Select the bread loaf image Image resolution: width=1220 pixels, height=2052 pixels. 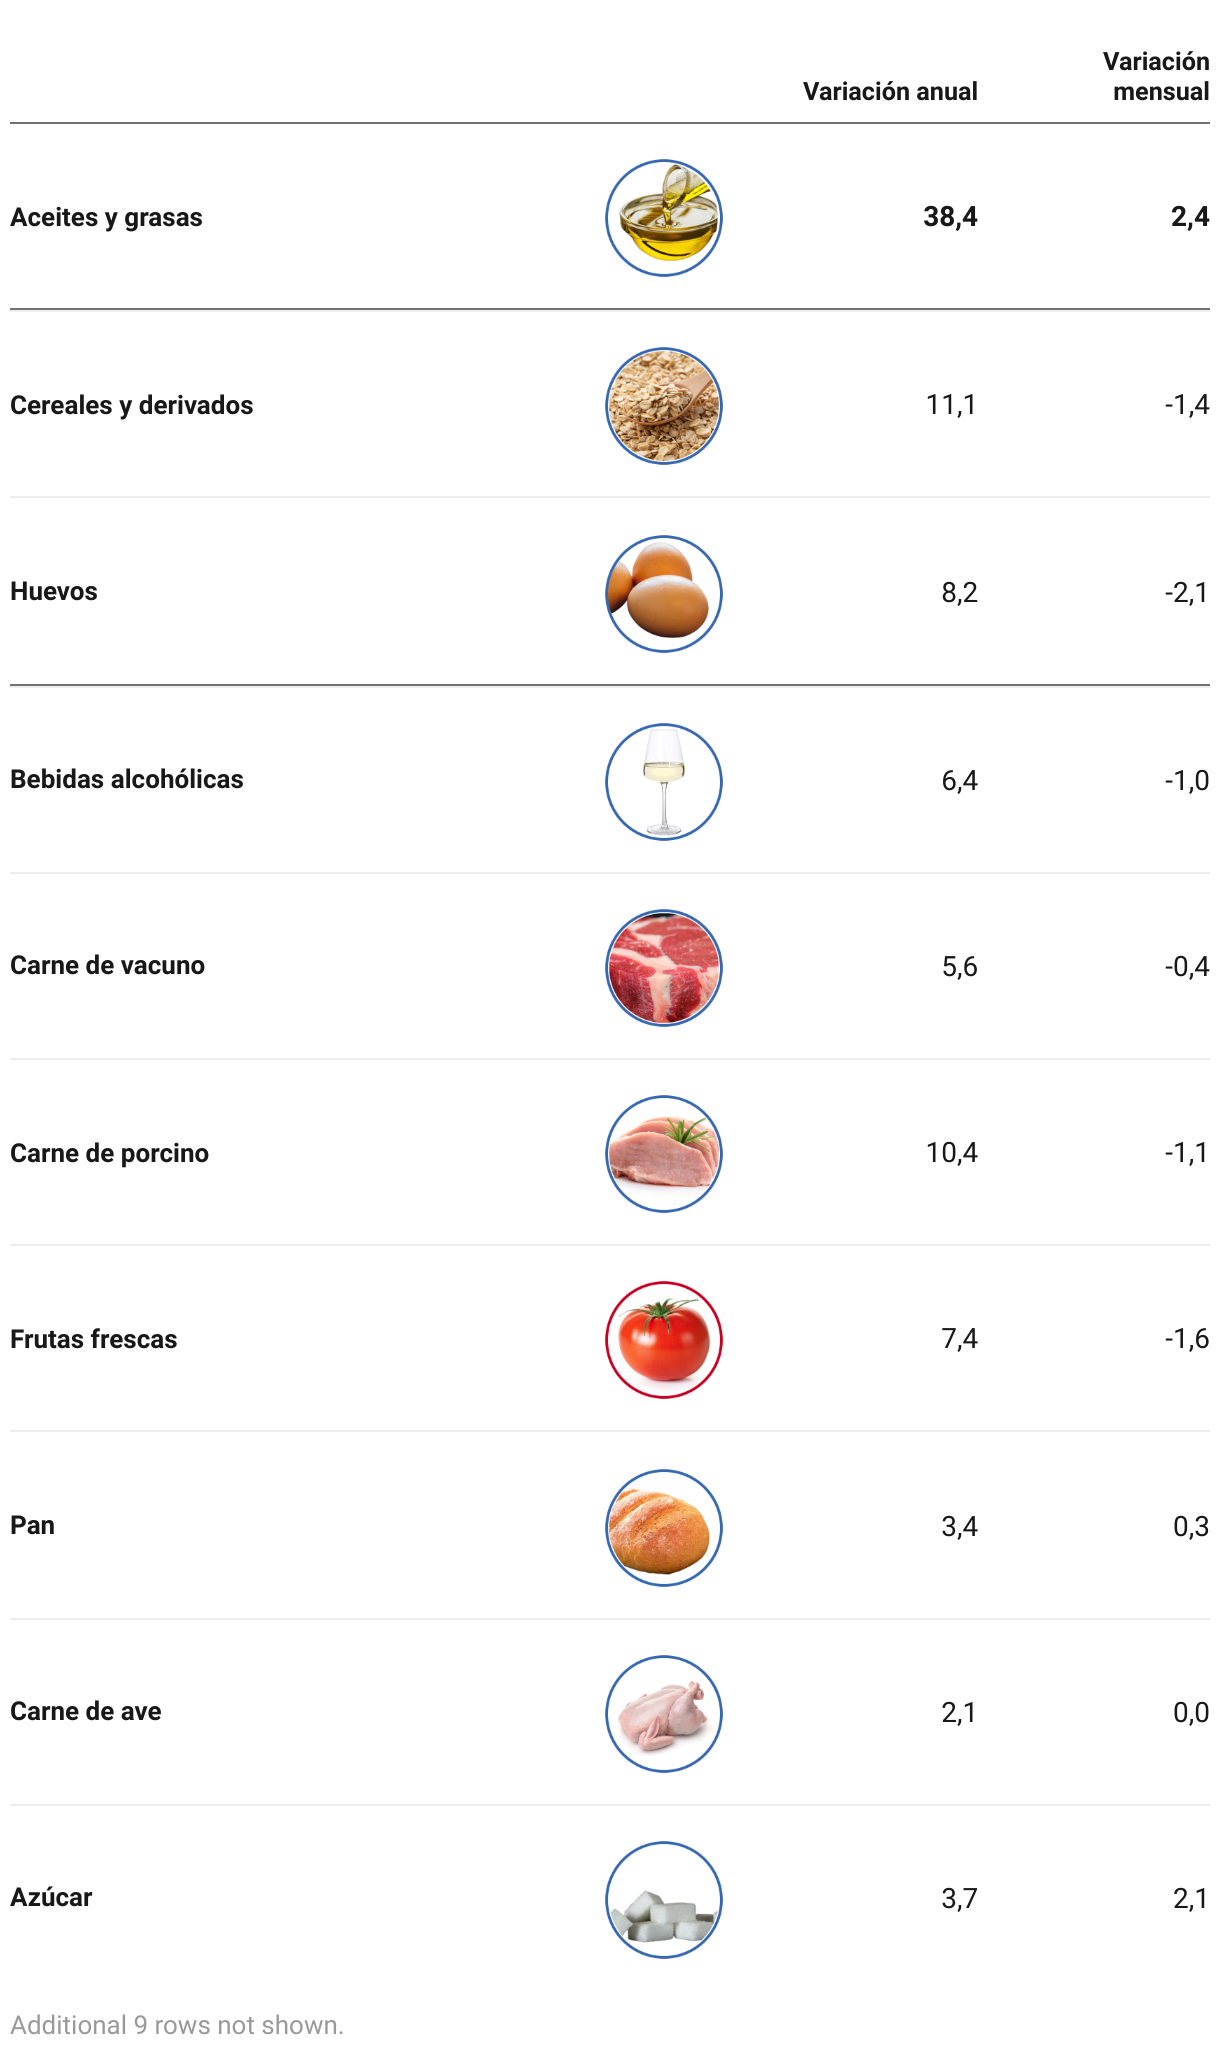[664, 1528]
